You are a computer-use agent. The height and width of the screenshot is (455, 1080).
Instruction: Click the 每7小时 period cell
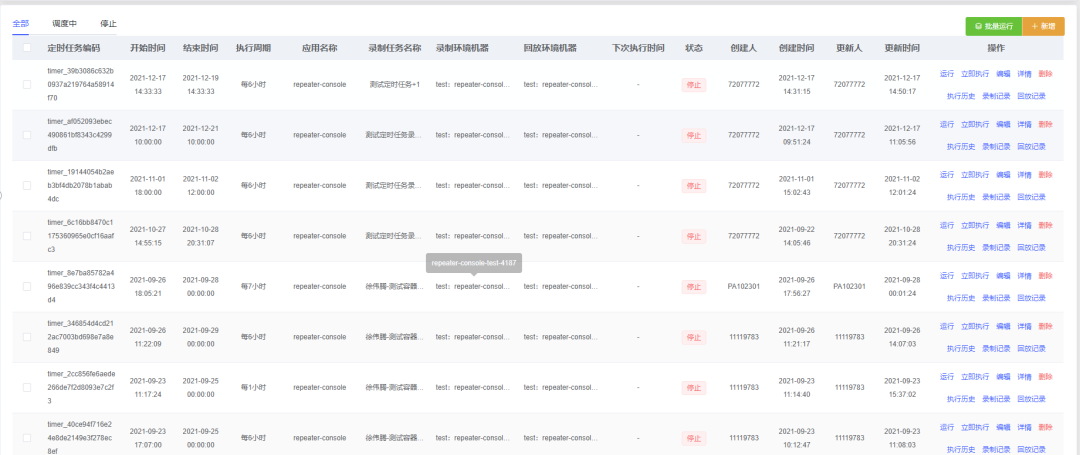(253, 286)
